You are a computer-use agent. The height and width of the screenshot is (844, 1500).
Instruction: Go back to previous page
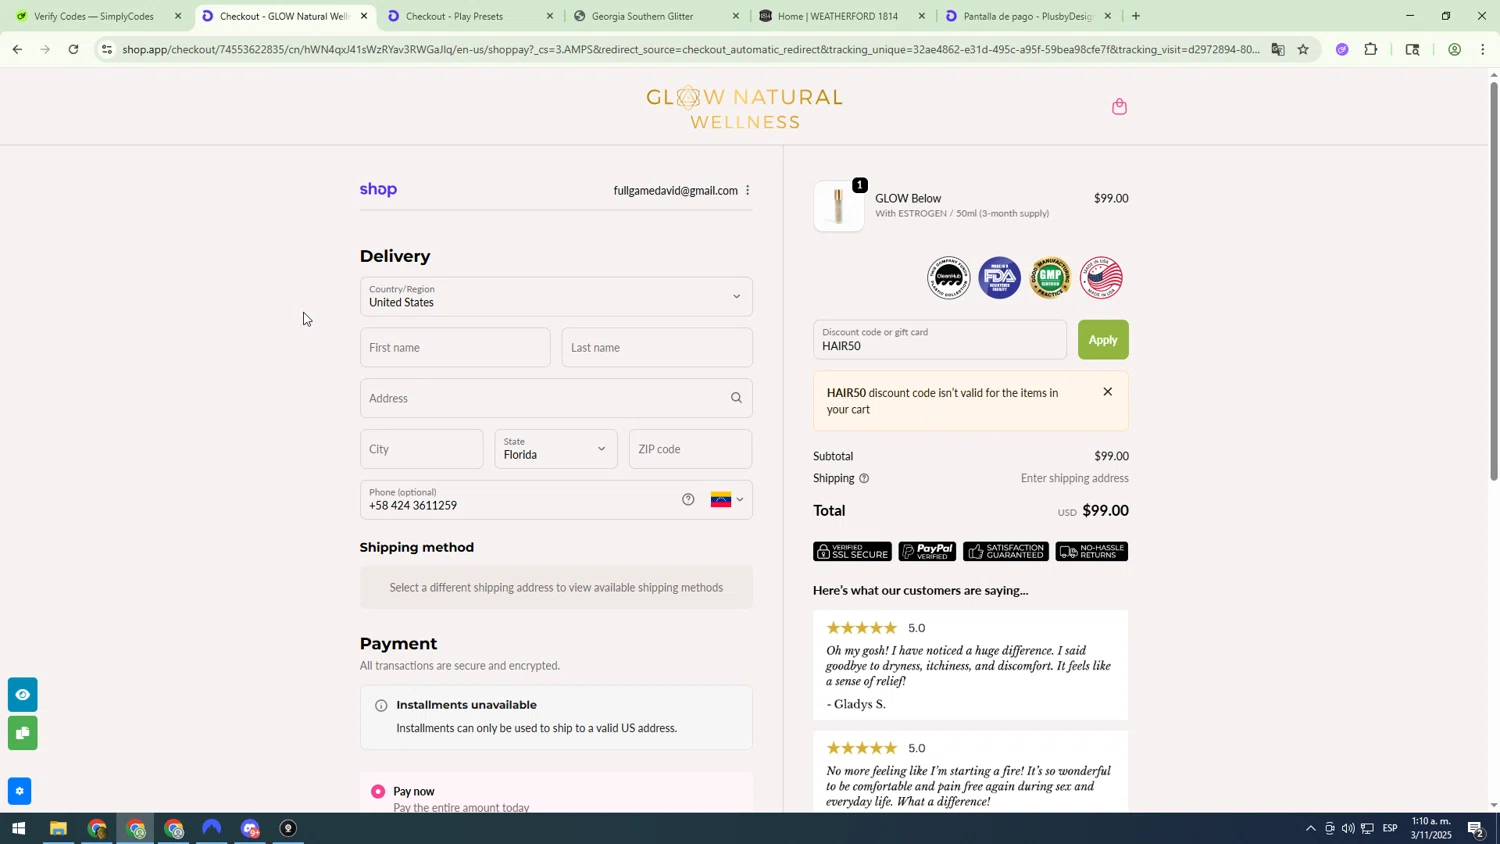click(x=16, y=49)
